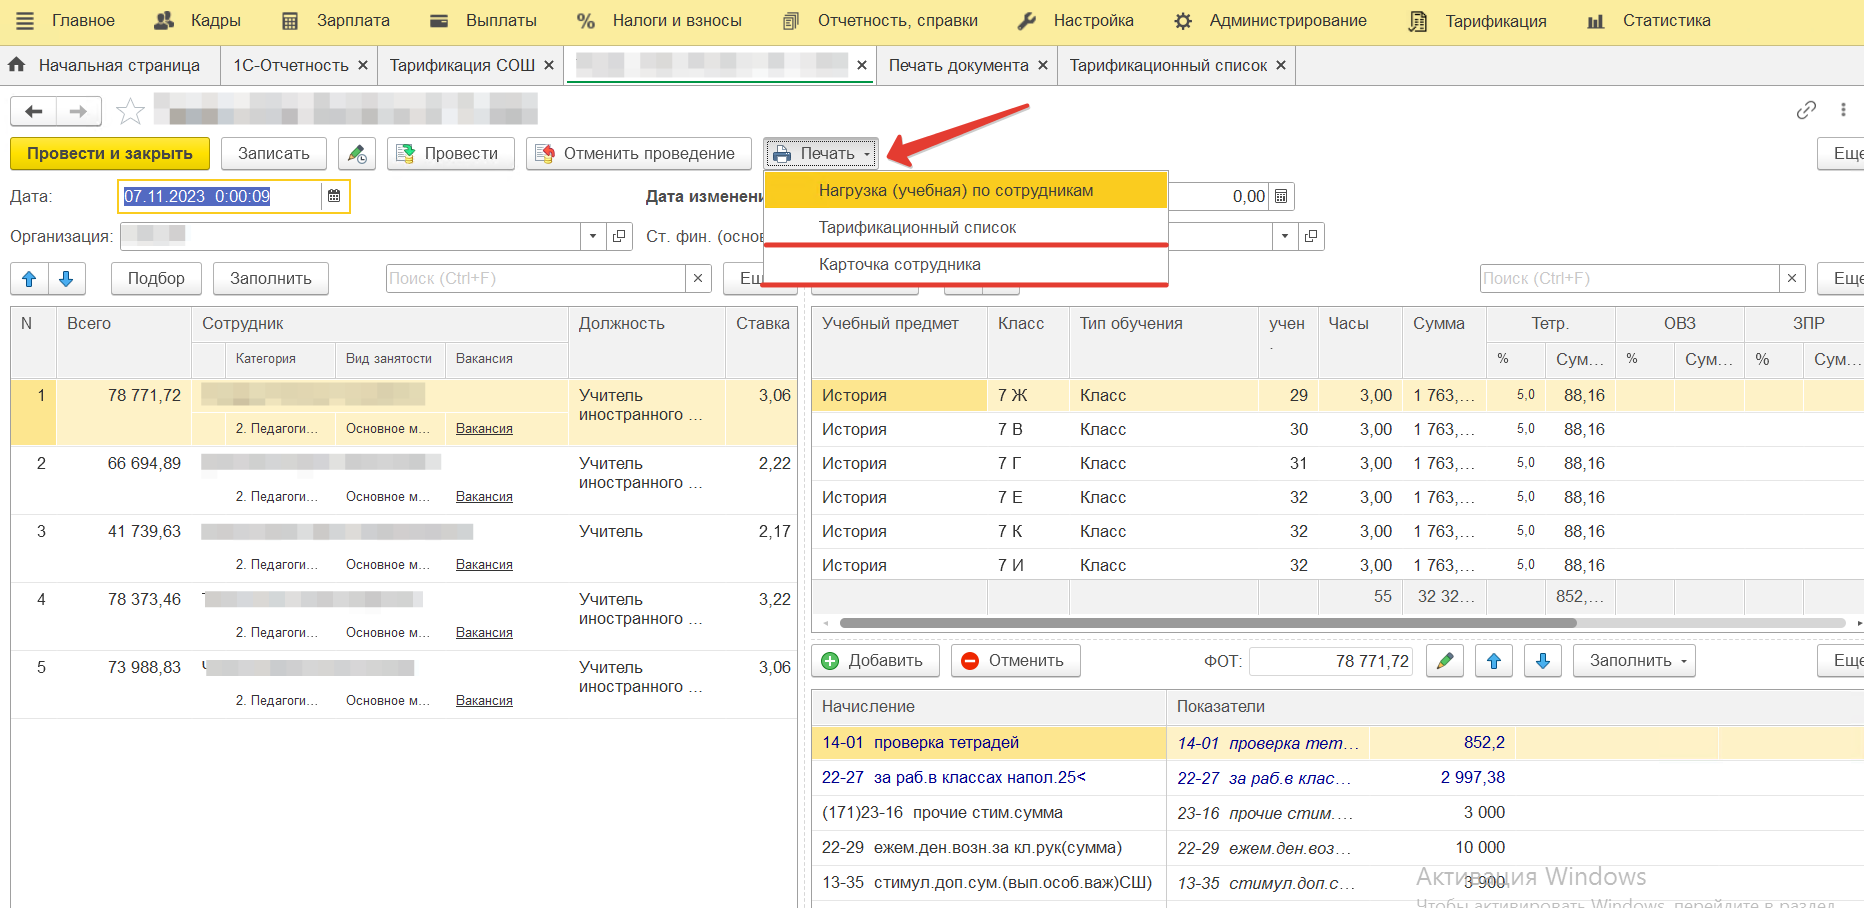Expand the Организация dropdown list

[593, 236]
